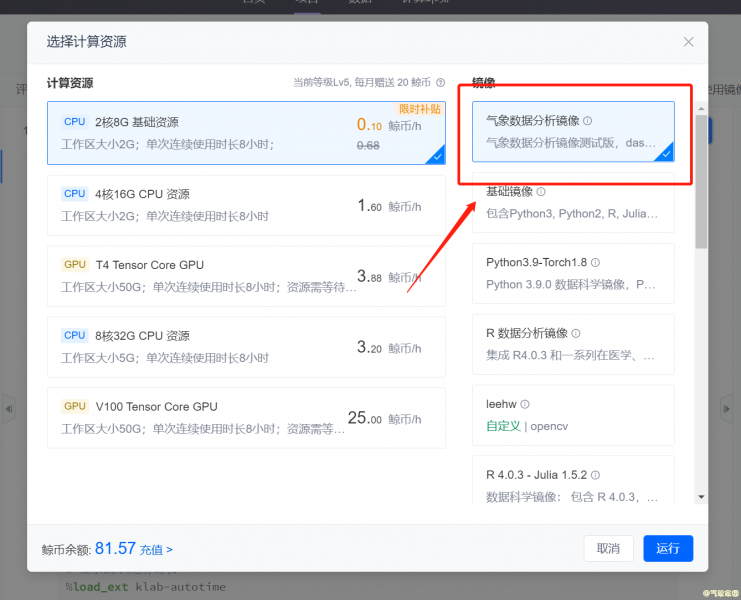Click info icon next to 气象数据分析镜像
741x600 pixels.
pyautogui.click(x=588, y=121)
